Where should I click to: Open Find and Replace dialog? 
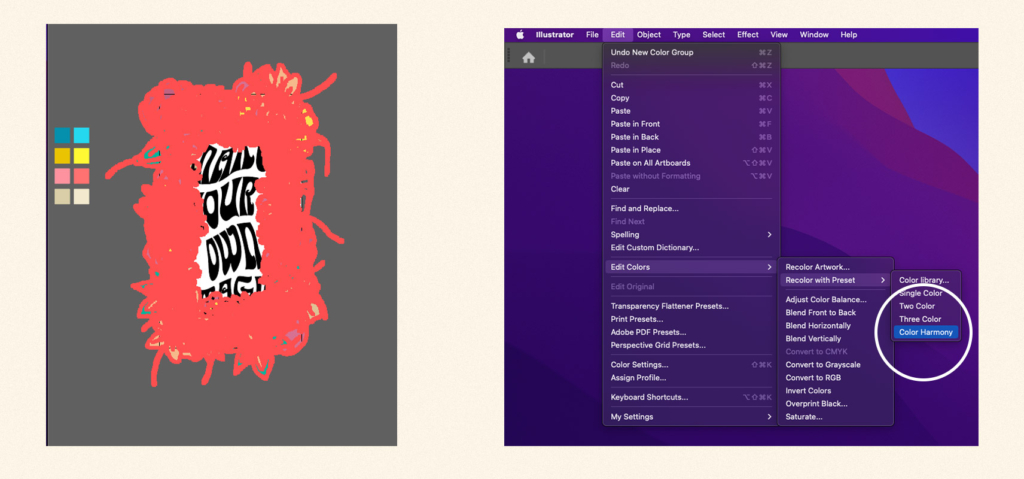(692, 208)
